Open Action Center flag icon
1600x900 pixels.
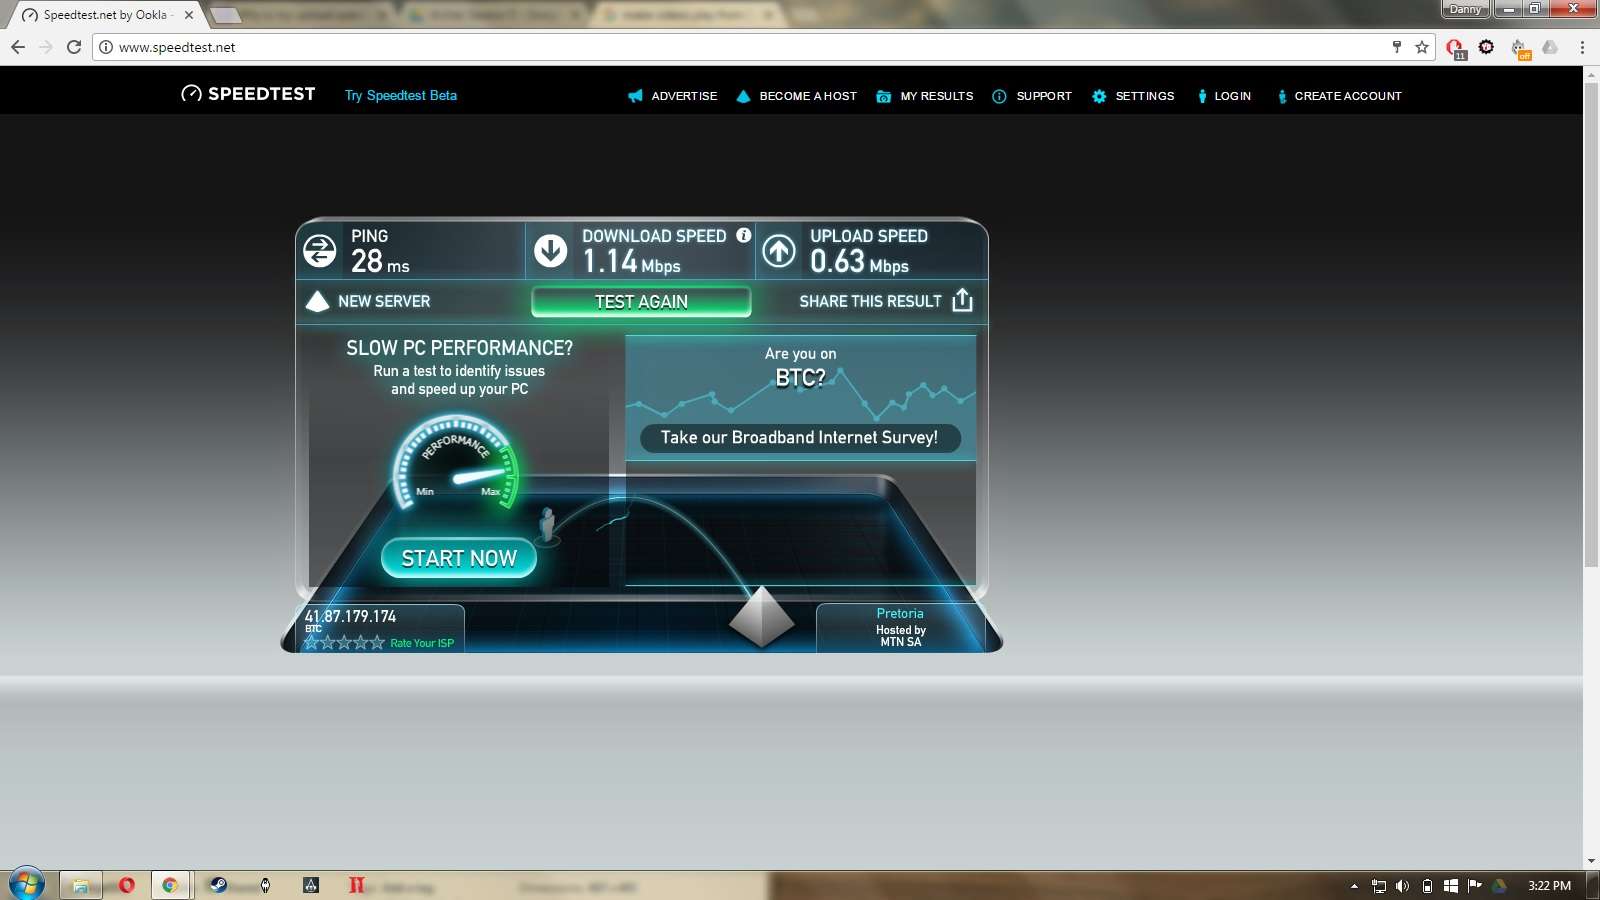click(1474, 886)
